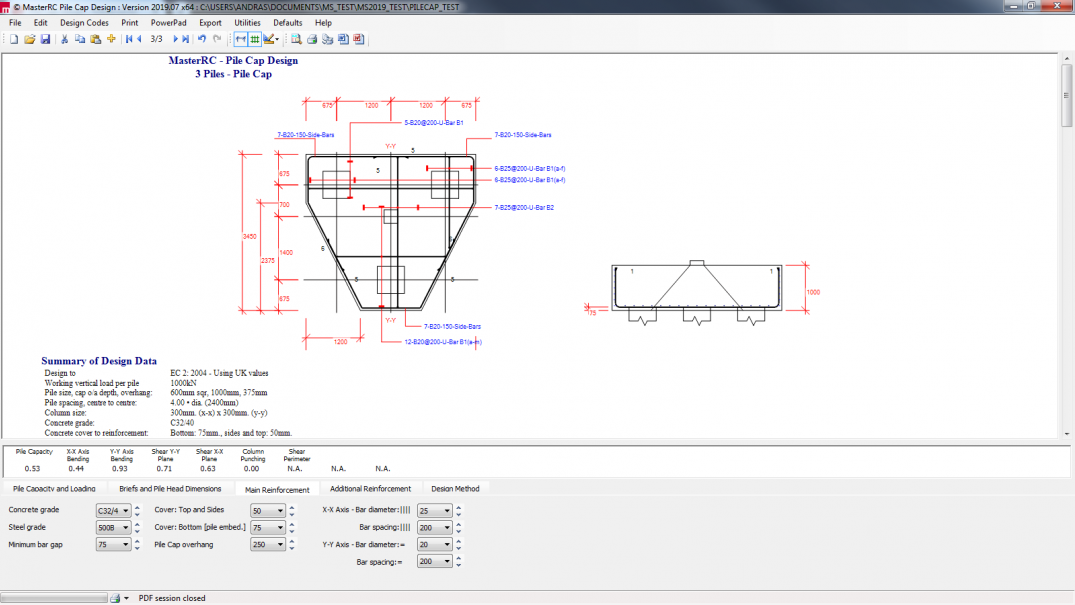Screen dimensions: 1075x605
Task: Cut with the scissors toolbar icon
Action: click(64, 39)
